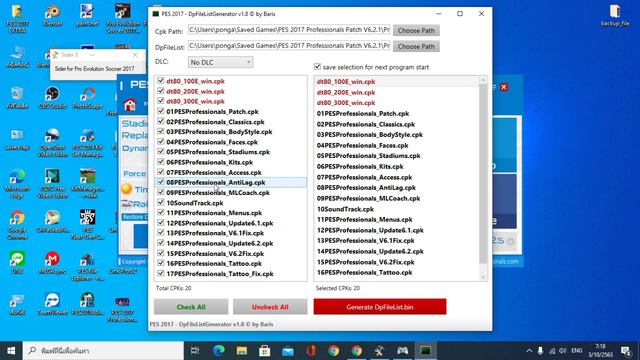640x360 pixels.
Task: Open the paint.net desktop shortcut
Action: [x=87, y=16]
